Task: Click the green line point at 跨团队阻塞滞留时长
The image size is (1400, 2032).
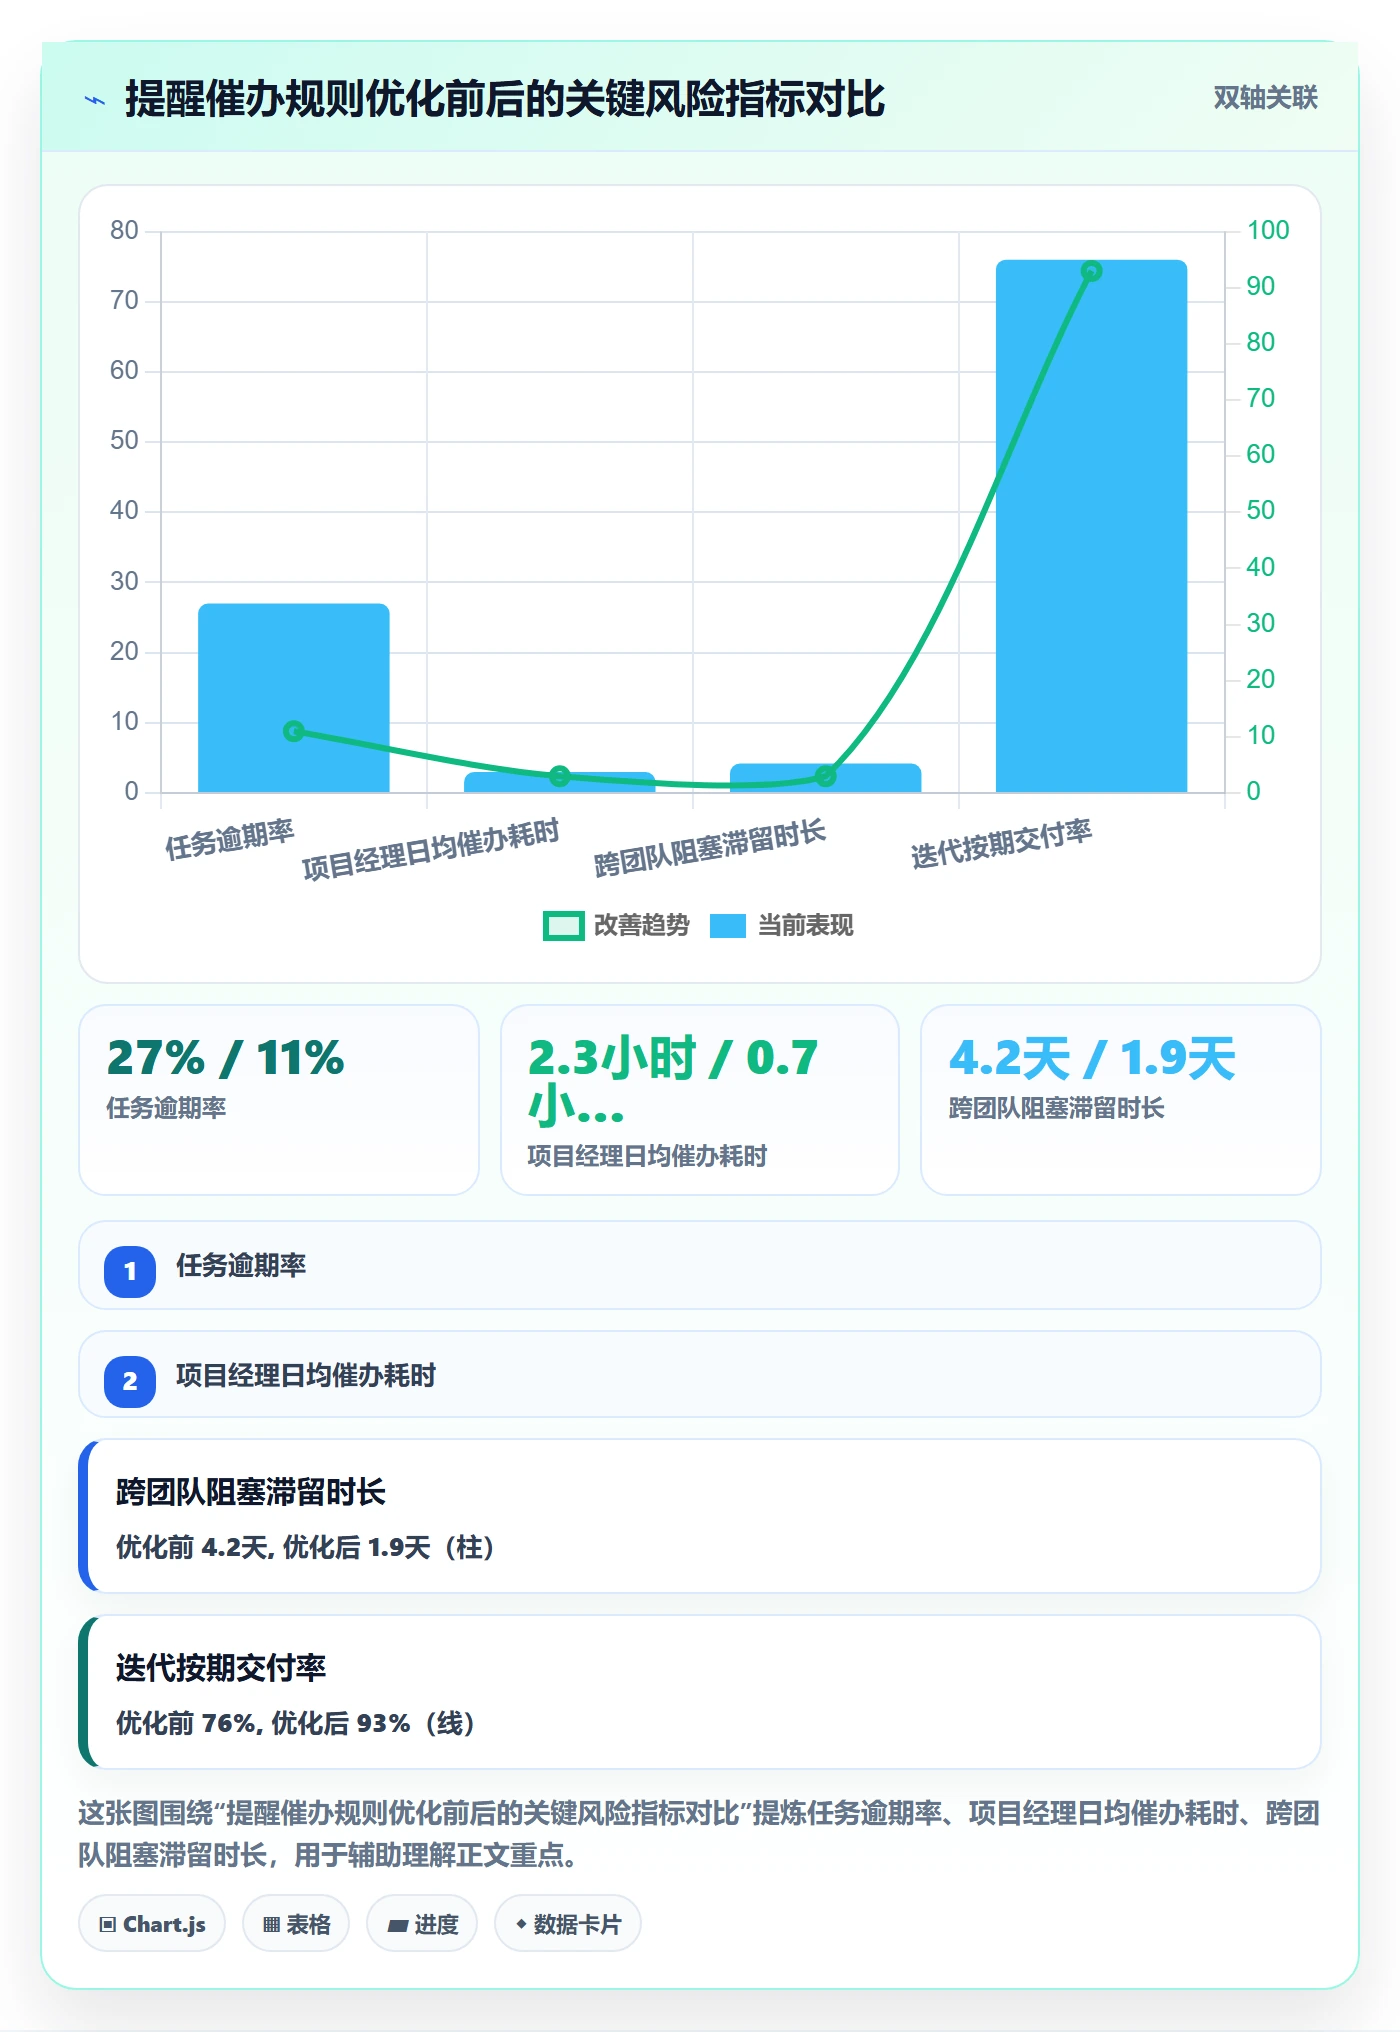Action: pyautogui.click(x=825, y=776)
